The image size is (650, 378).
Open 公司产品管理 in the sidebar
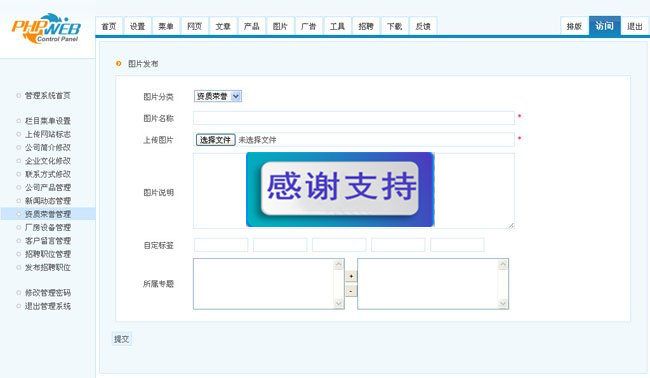coord(48,187)
